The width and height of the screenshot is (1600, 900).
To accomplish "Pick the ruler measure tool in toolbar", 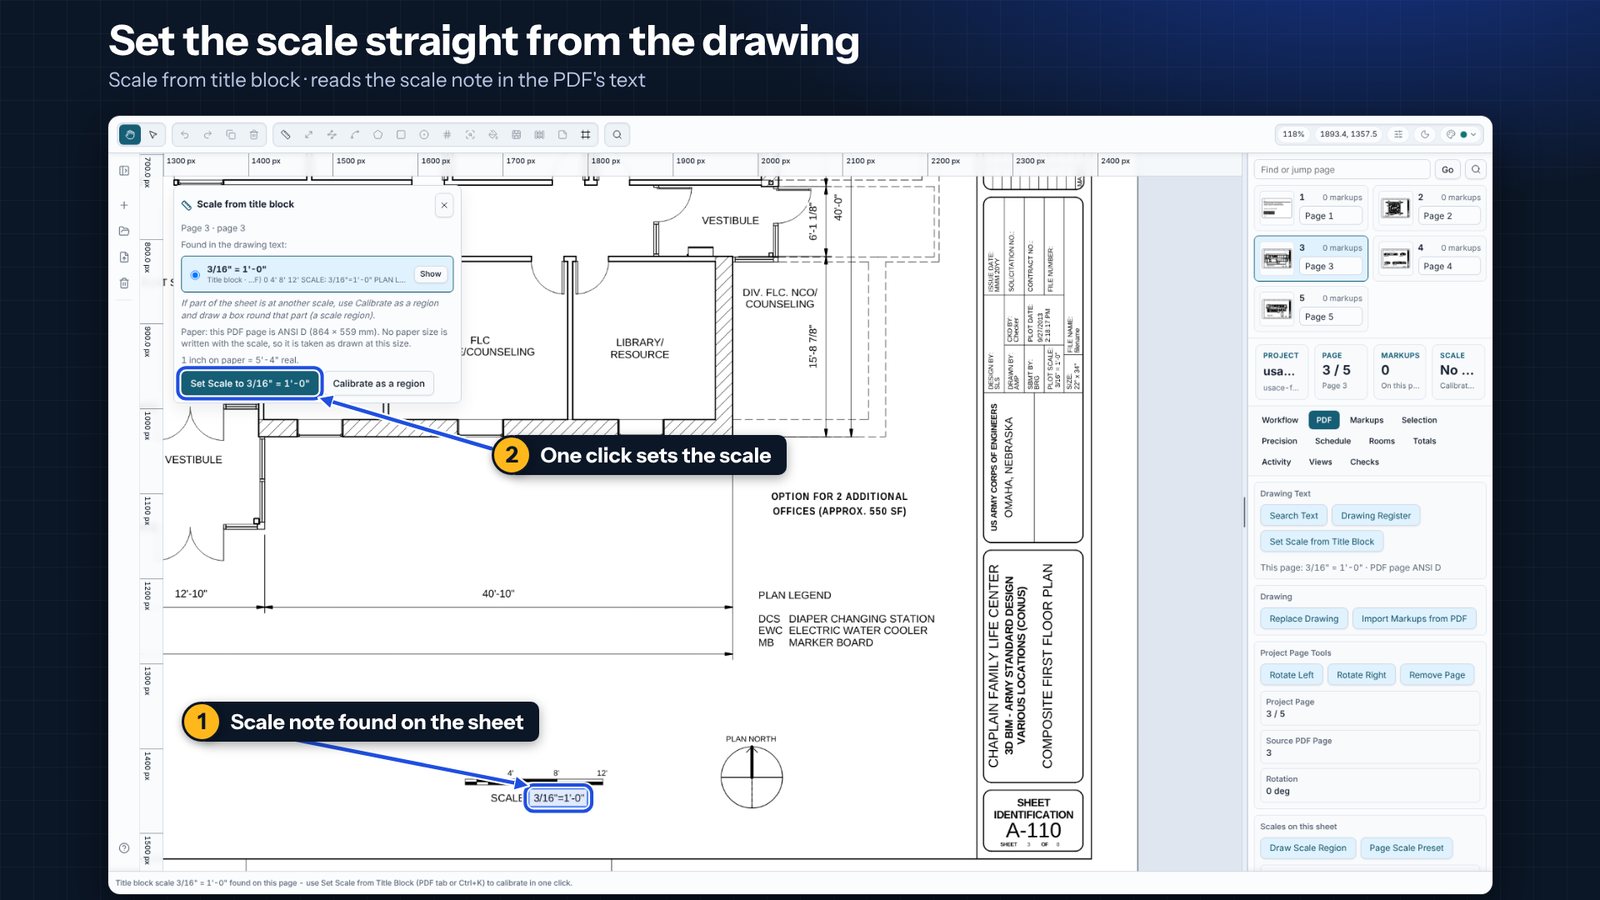I will [285, 134].
